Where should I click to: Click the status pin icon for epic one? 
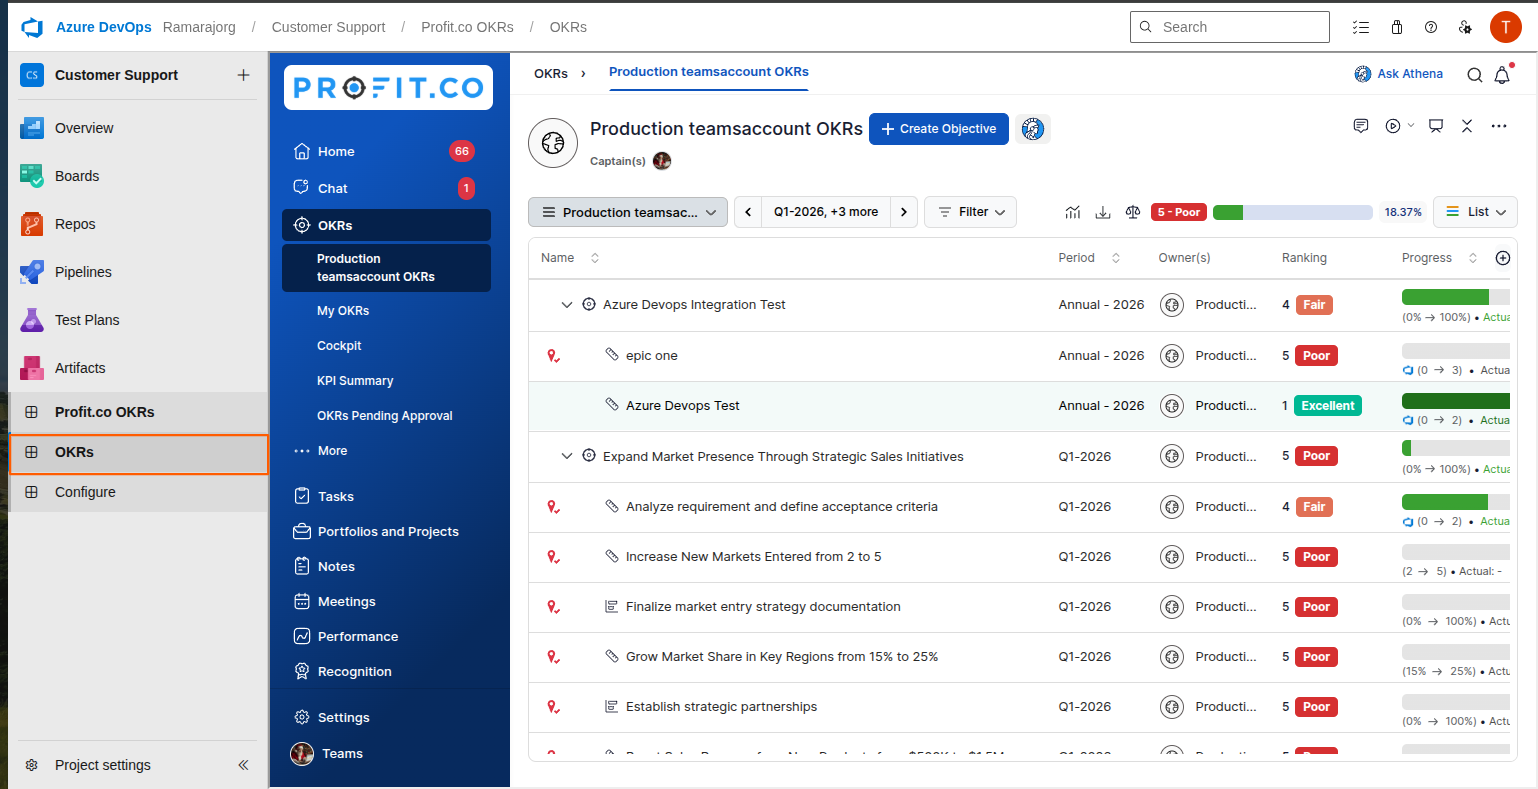tap(553, 356)
